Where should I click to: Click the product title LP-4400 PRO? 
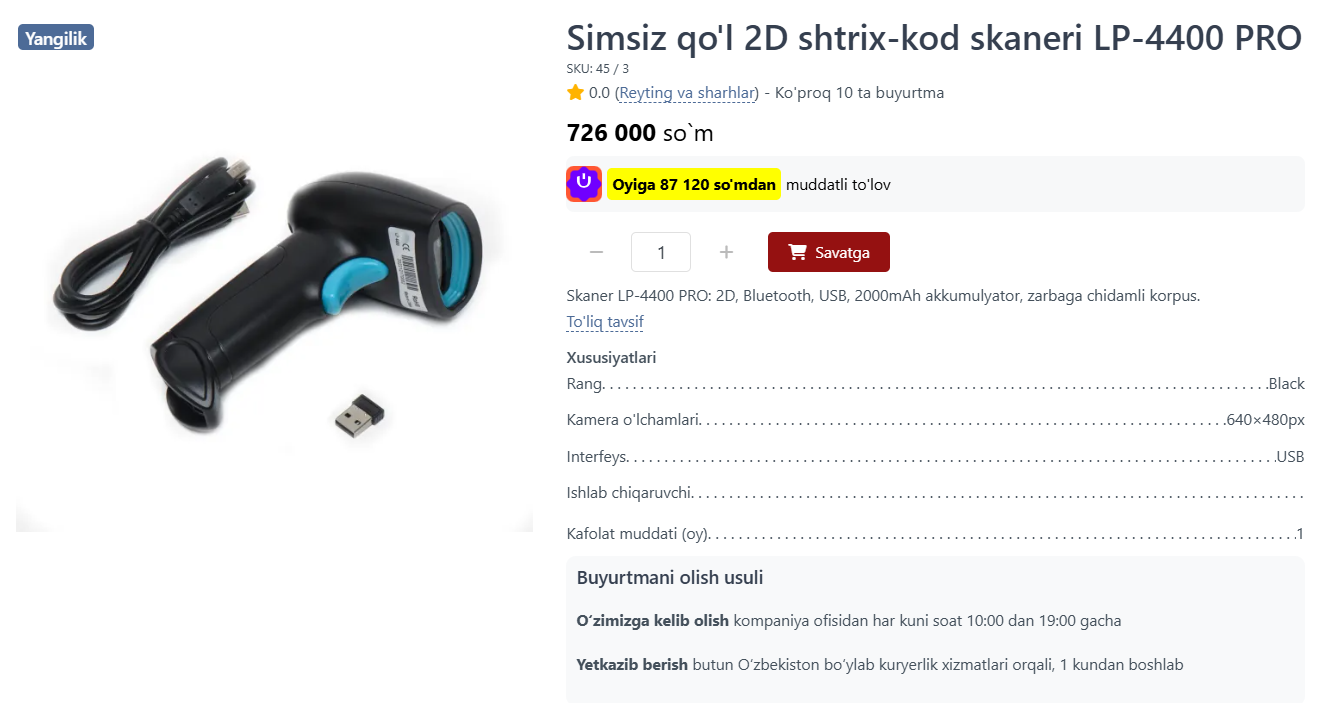click(x=934, y=38)
